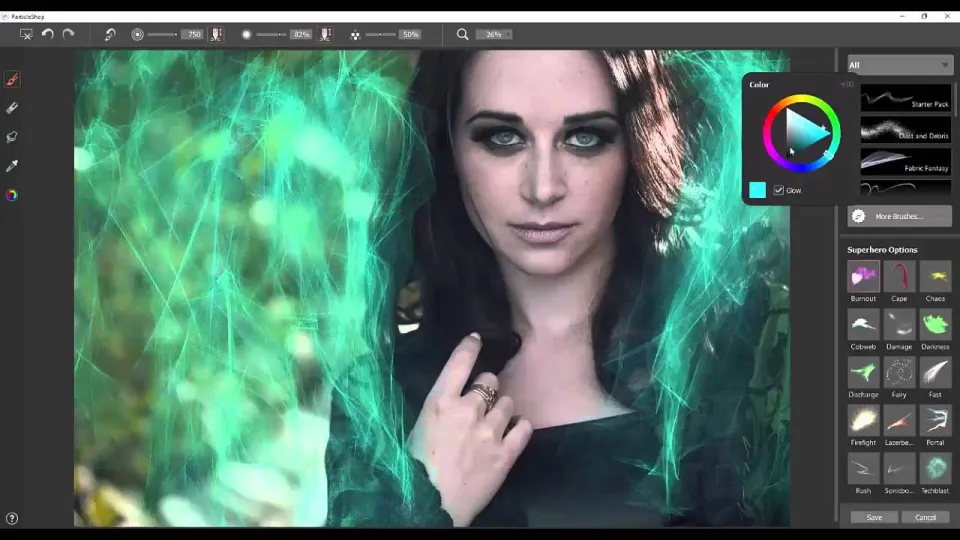Image resolution: width=960 pixels, height=540 pixels.
Task: Redo the last stroke
Action: pos(69,34)
